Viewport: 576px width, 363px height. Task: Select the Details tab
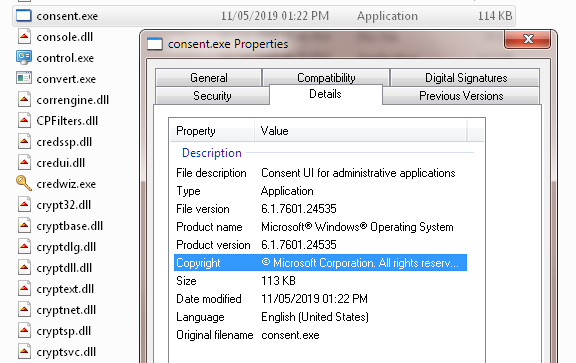pyautogui.click(x=325, y=94)
